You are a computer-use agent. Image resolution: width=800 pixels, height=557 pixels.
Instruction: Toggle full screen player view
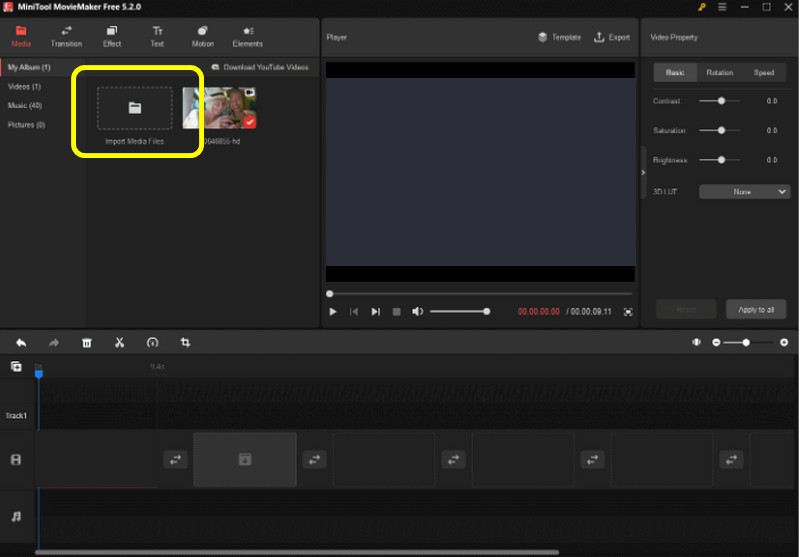[x=628, y=312]
